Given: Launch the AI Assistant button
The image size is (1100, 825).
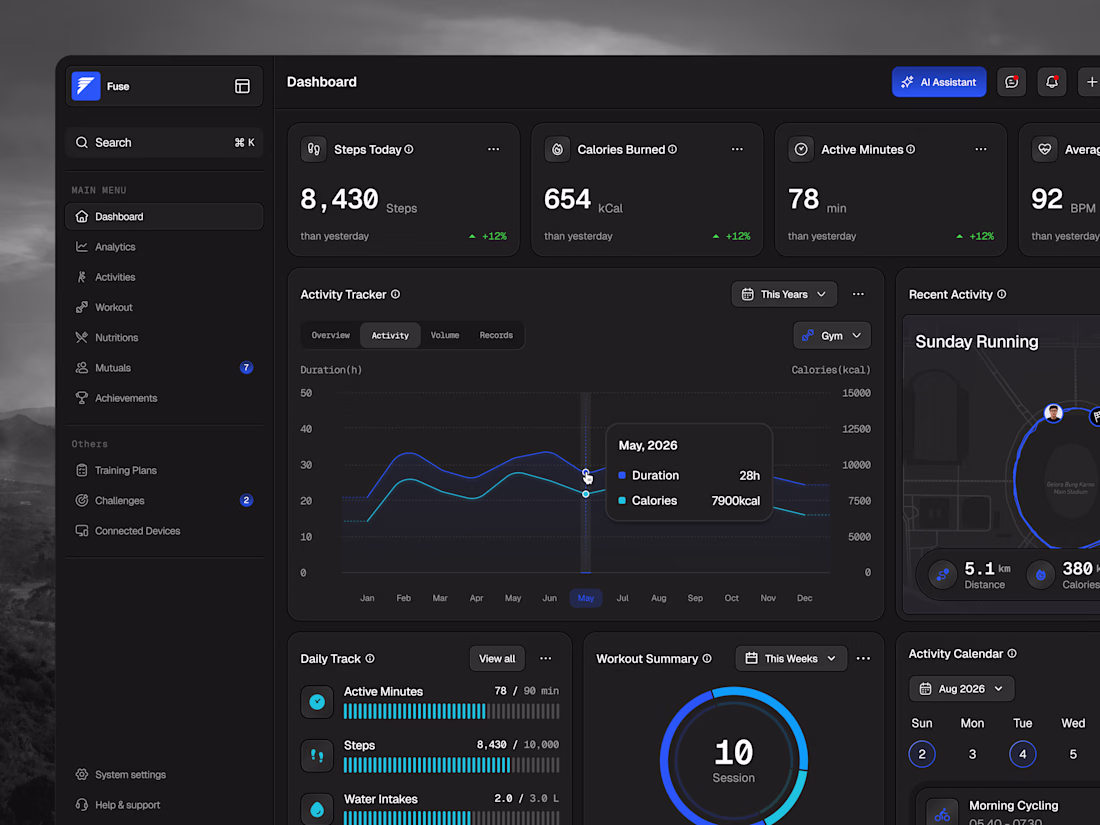Looking at the screenshot, I should (x=939, y=82).
